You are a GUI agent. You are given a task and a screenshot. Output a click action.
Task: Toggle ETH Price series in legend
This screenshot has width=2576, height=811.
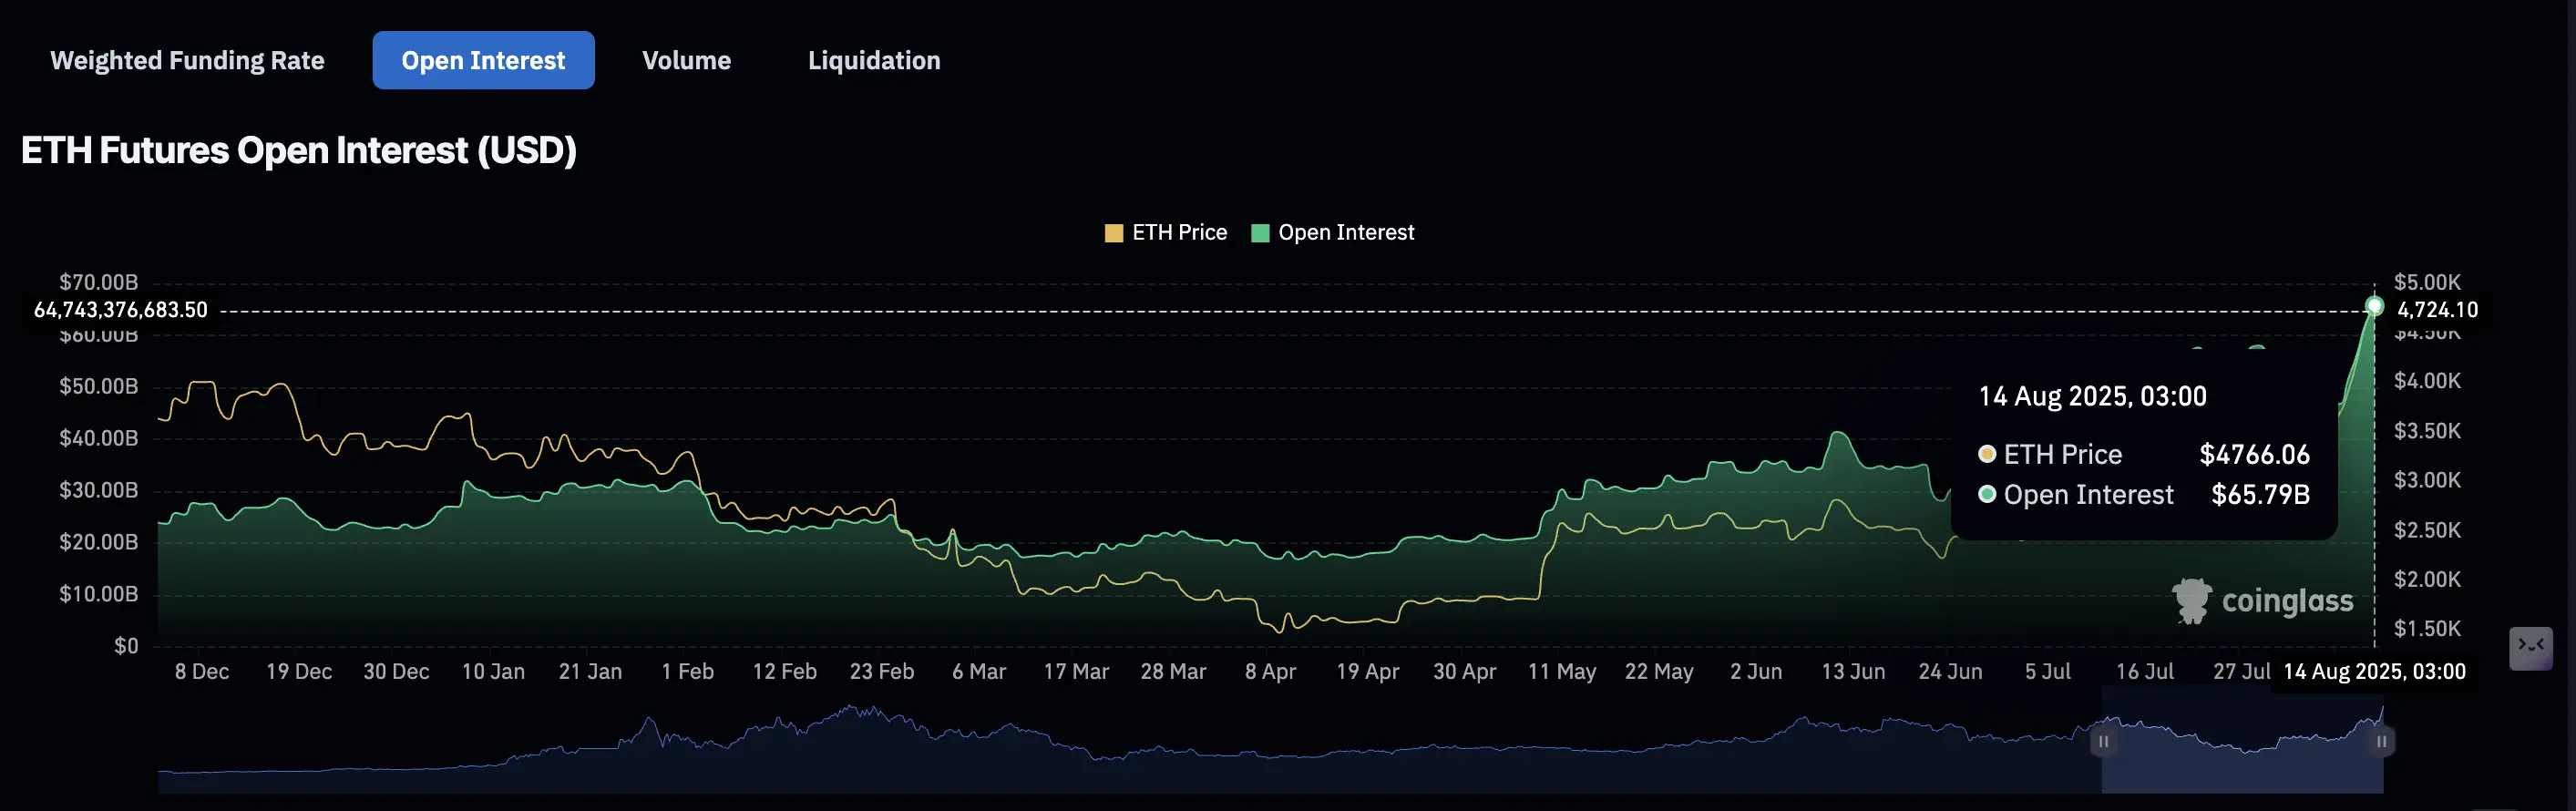(x=1165, y=233)
